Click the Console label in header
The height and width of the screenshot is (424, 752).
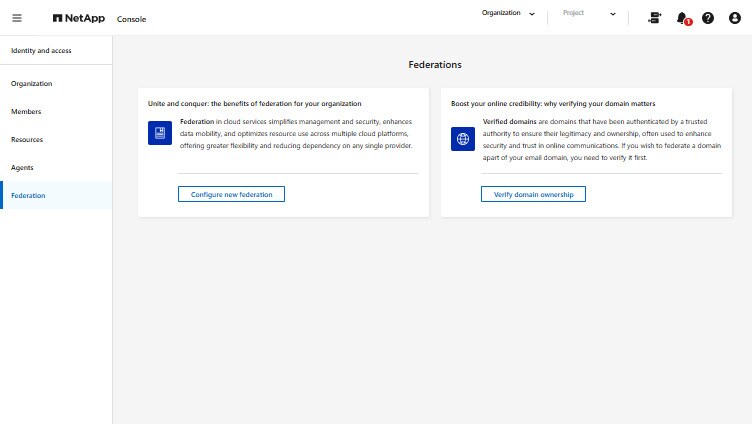click(131, 19)
